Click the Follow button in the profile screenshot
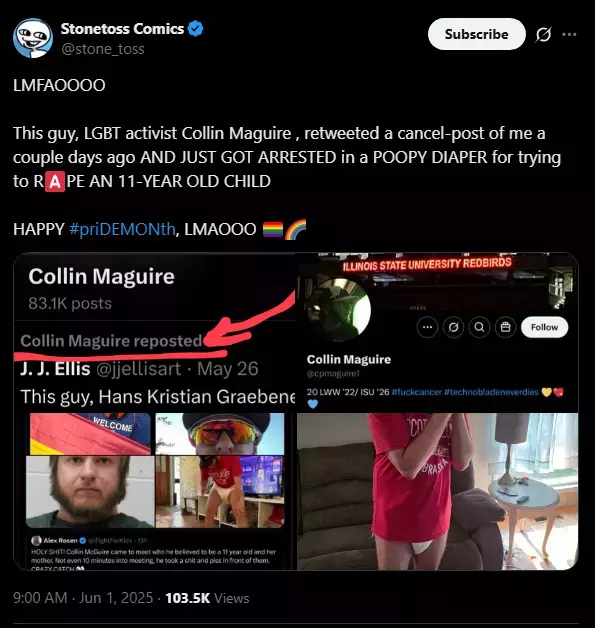This screenshot has width=595, height=628. point(544,327)
